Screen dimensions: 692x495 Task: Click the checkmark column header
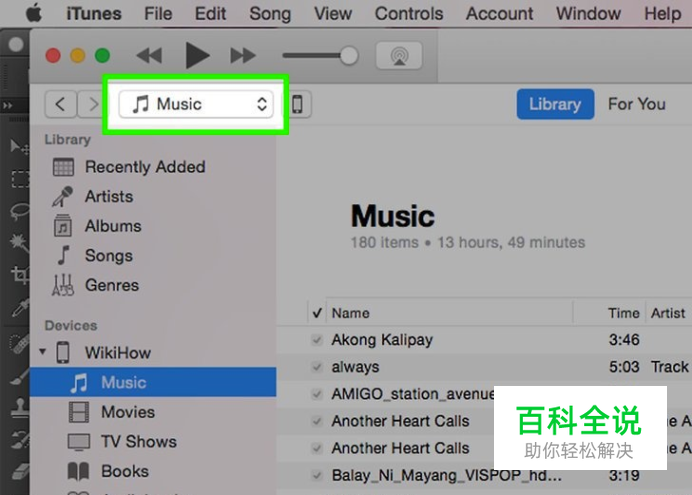[x=317, y=313]
